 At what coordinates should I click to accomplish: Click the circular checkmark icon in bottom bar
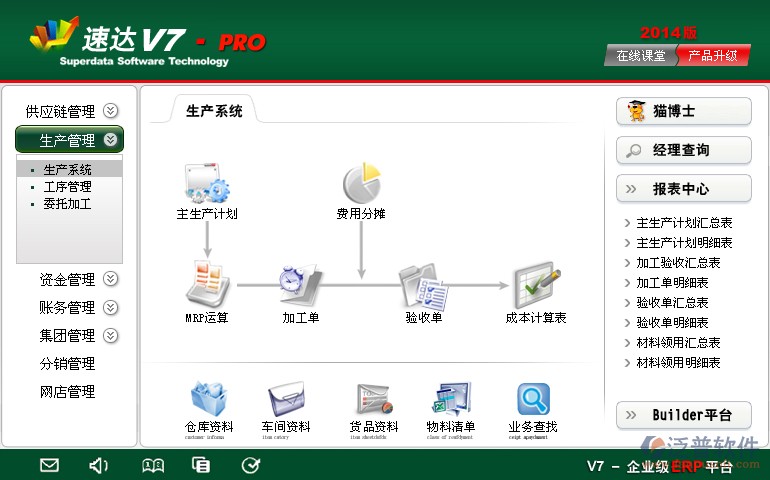coord(251,465)
